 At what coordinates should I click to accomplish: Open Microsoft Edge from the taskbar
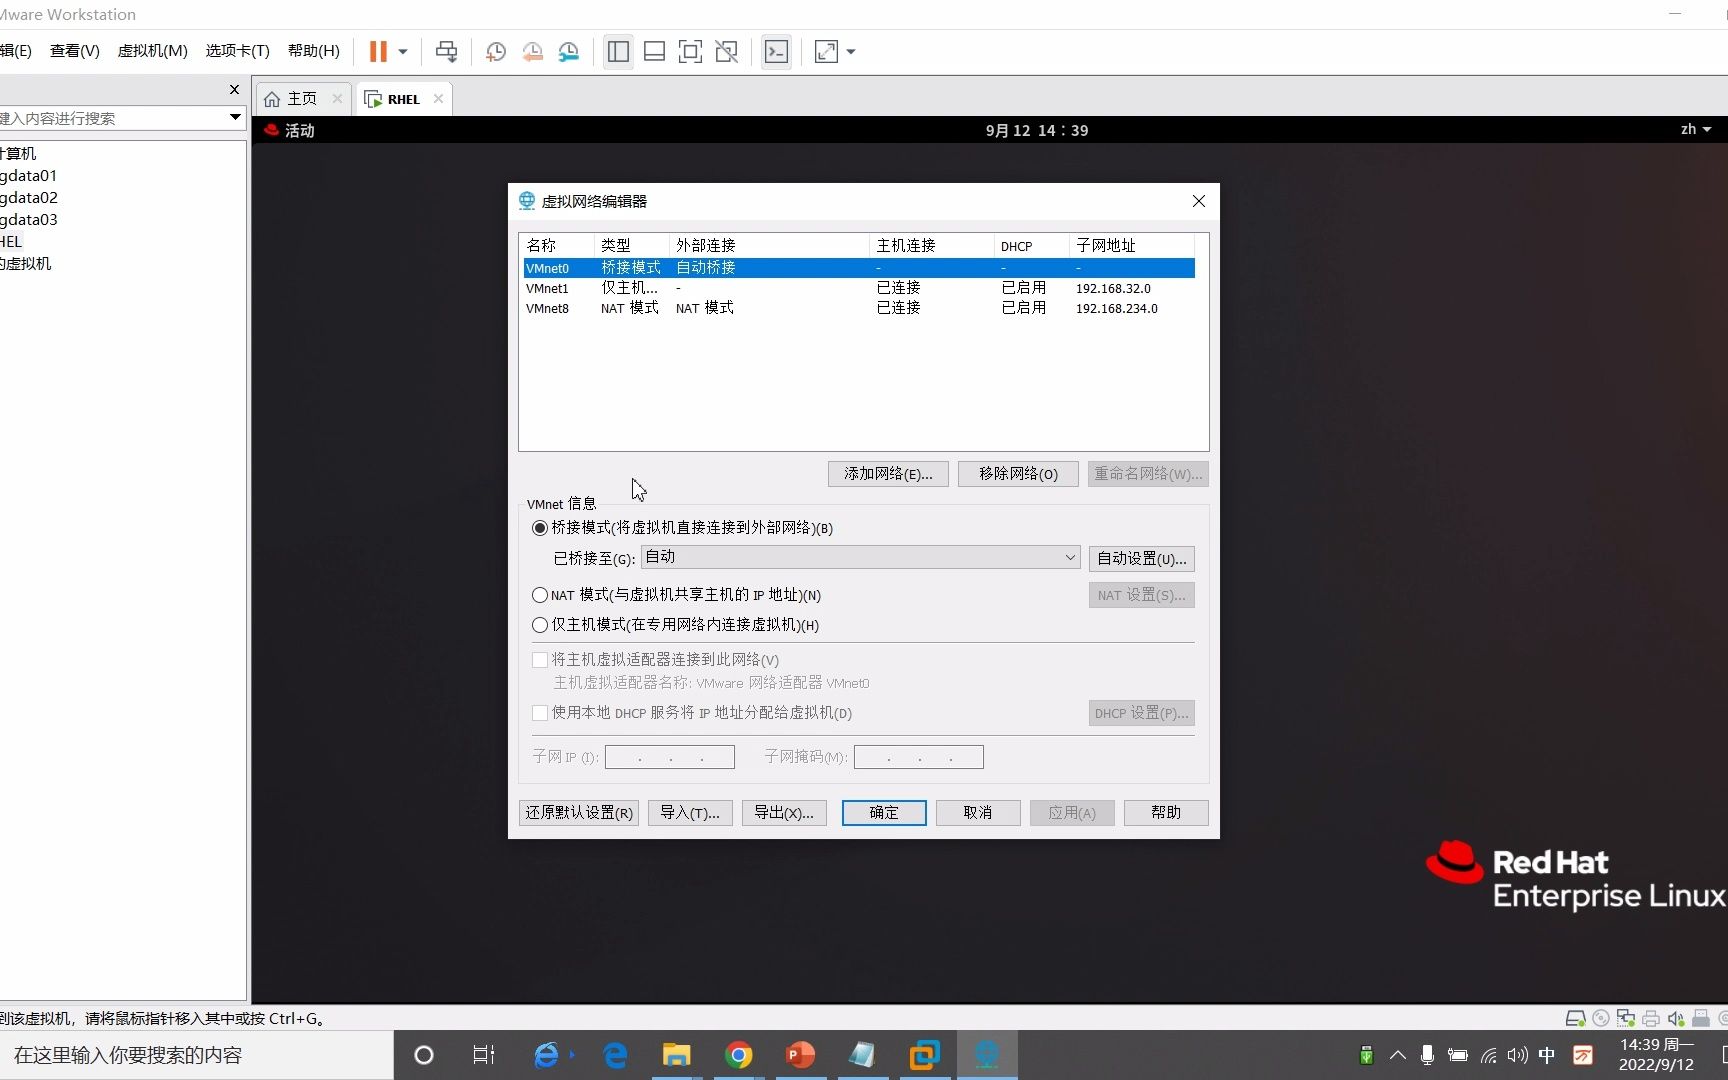coord(615,1055)
